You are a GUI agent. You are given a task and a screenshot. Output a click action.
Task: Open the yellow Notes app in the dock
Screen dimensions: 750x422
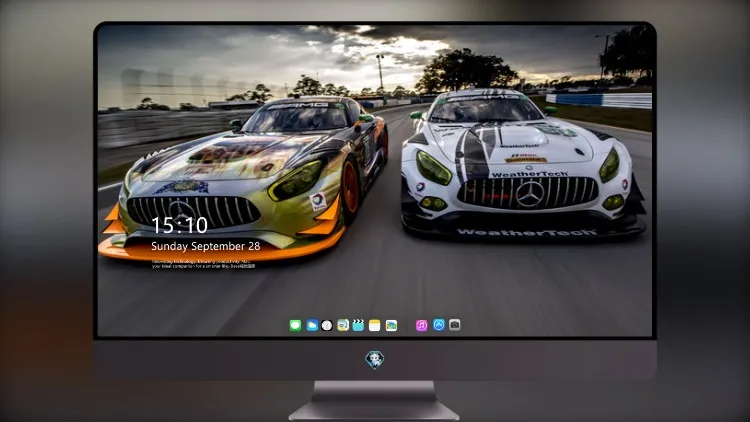(x=375, y=325)
